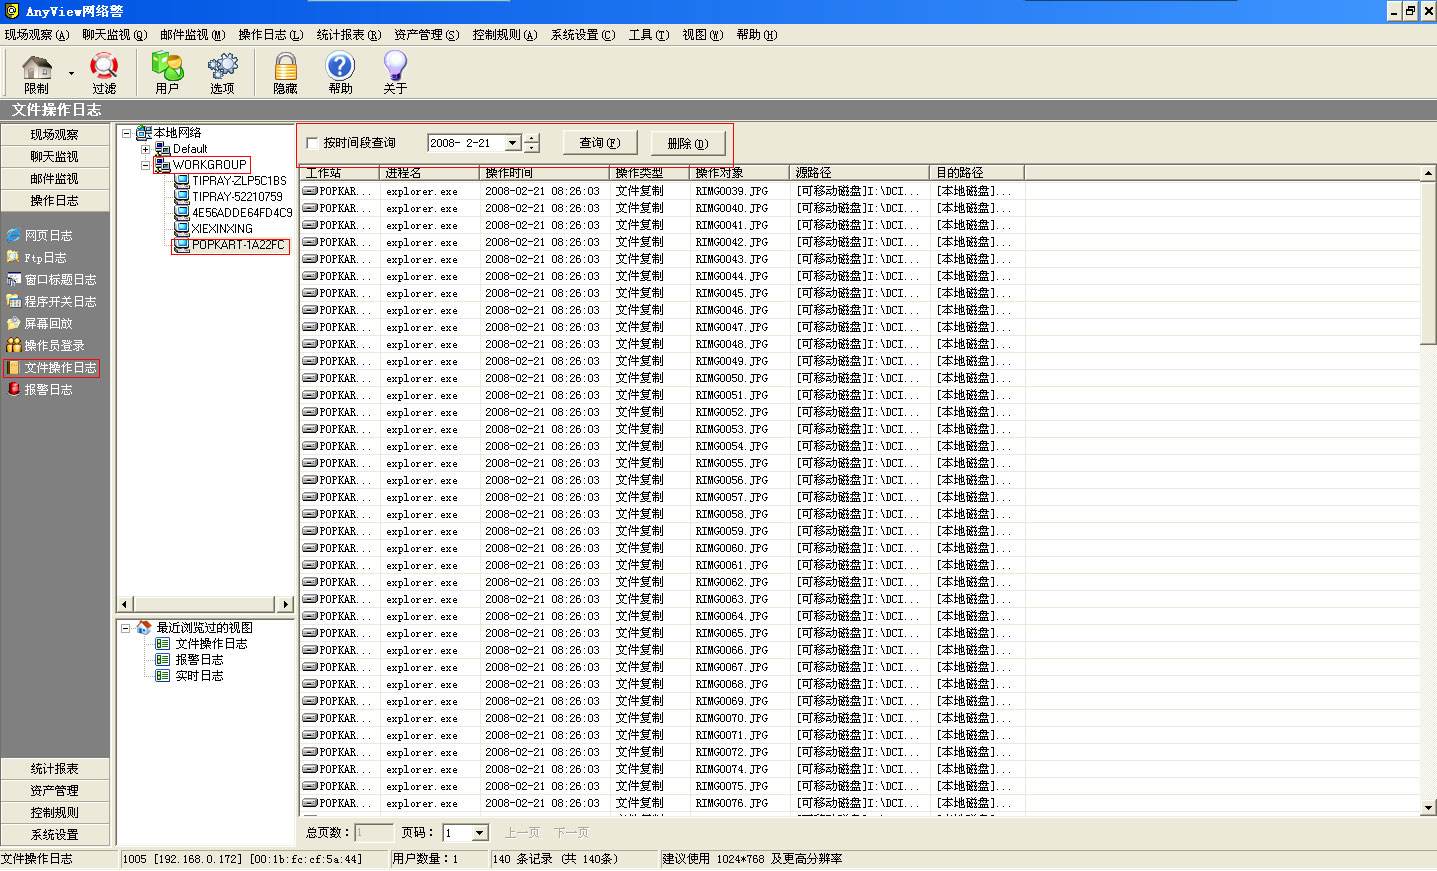This screenshot has width=1437, height=871.
Task: Enable the 按时间段查询 checkbox
Action: tap(312, 144)
